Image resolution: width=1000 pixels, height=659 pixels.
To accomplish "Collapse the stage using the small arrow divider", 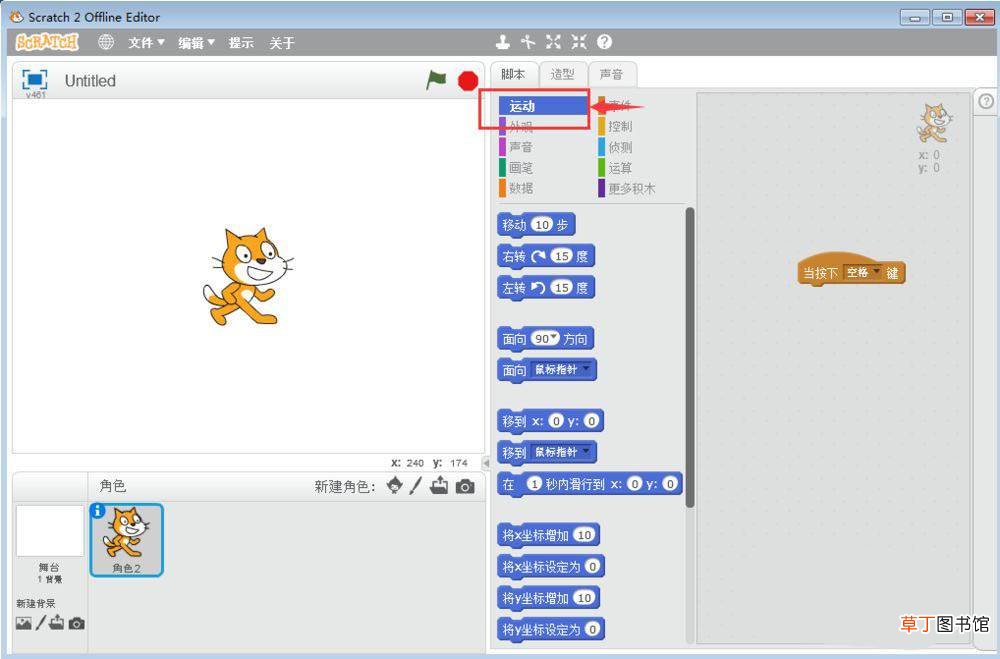I will tap(486, 463).
